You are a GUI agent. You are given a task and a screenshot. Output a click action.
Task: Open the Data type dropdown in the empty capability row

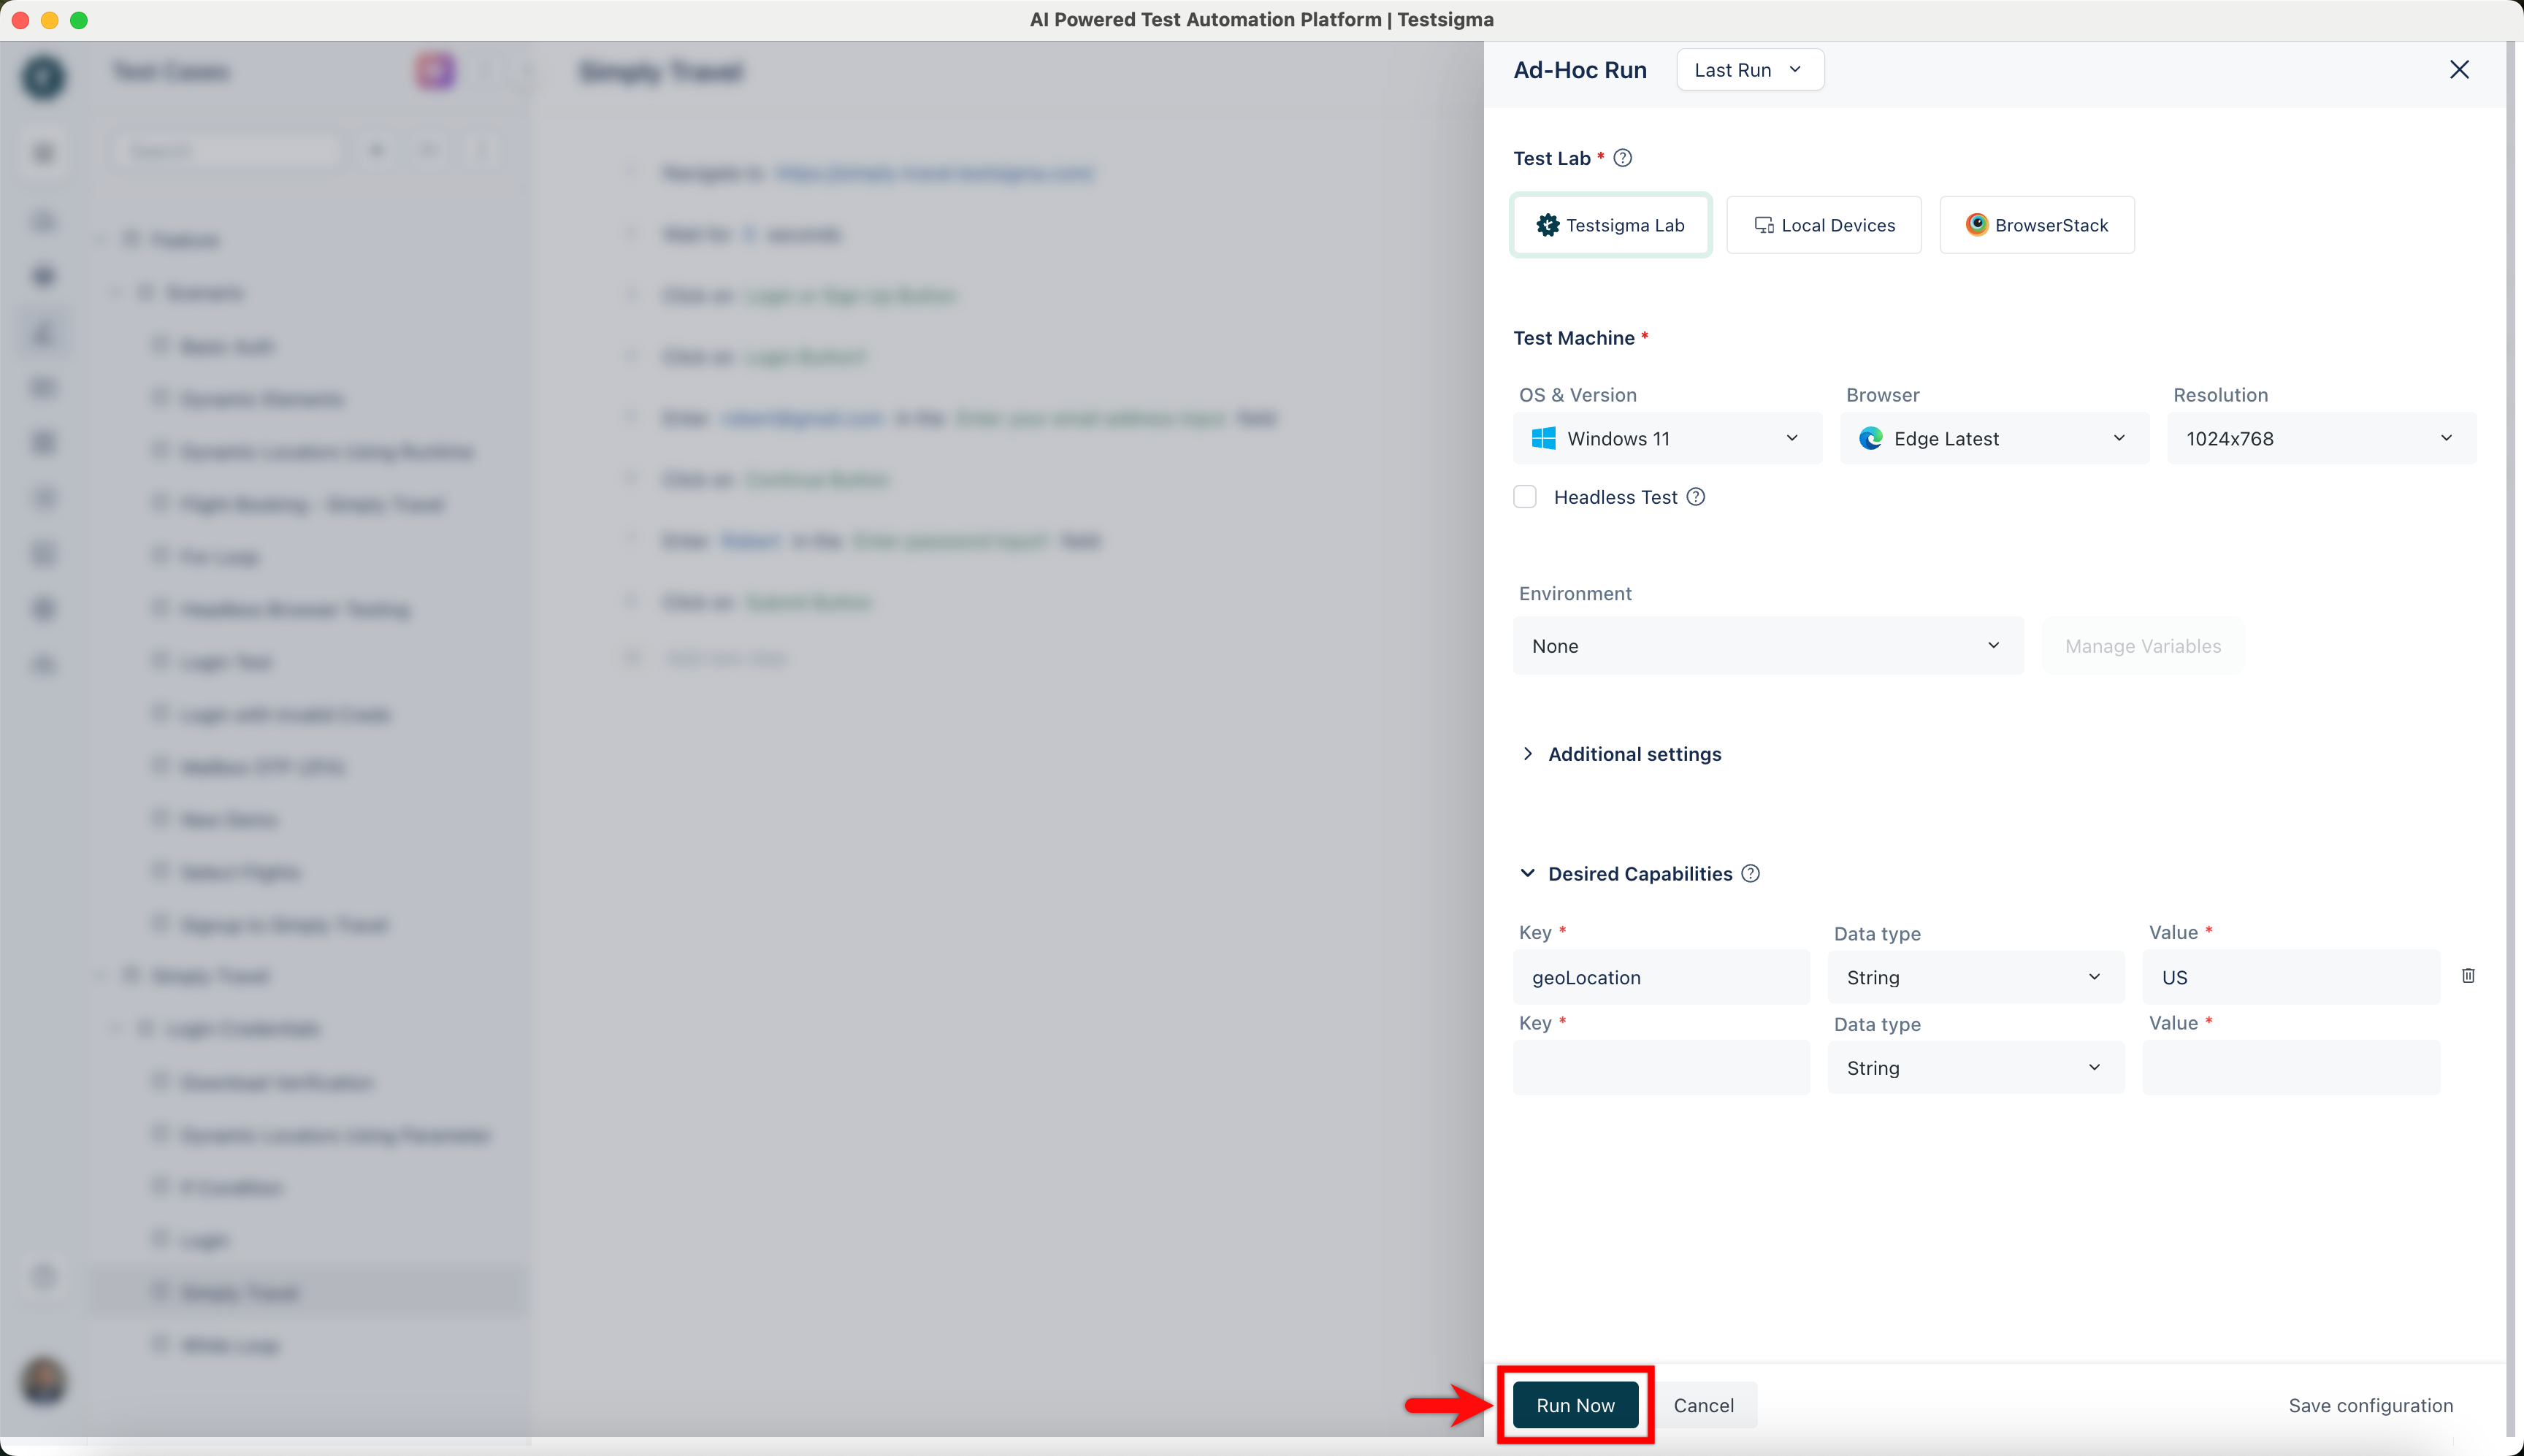pyautogui.click(x=1976, y=1068)
